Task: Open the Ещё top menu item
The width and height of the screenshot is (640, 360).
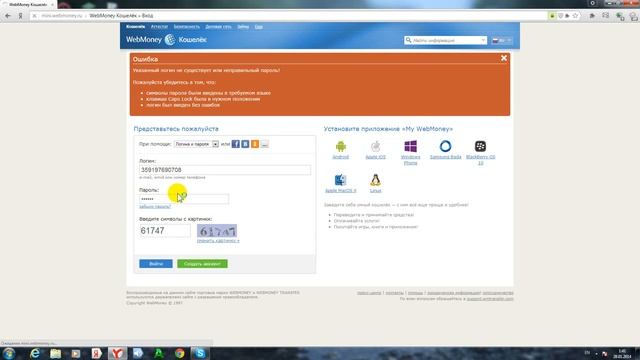Action: [259, 27]
